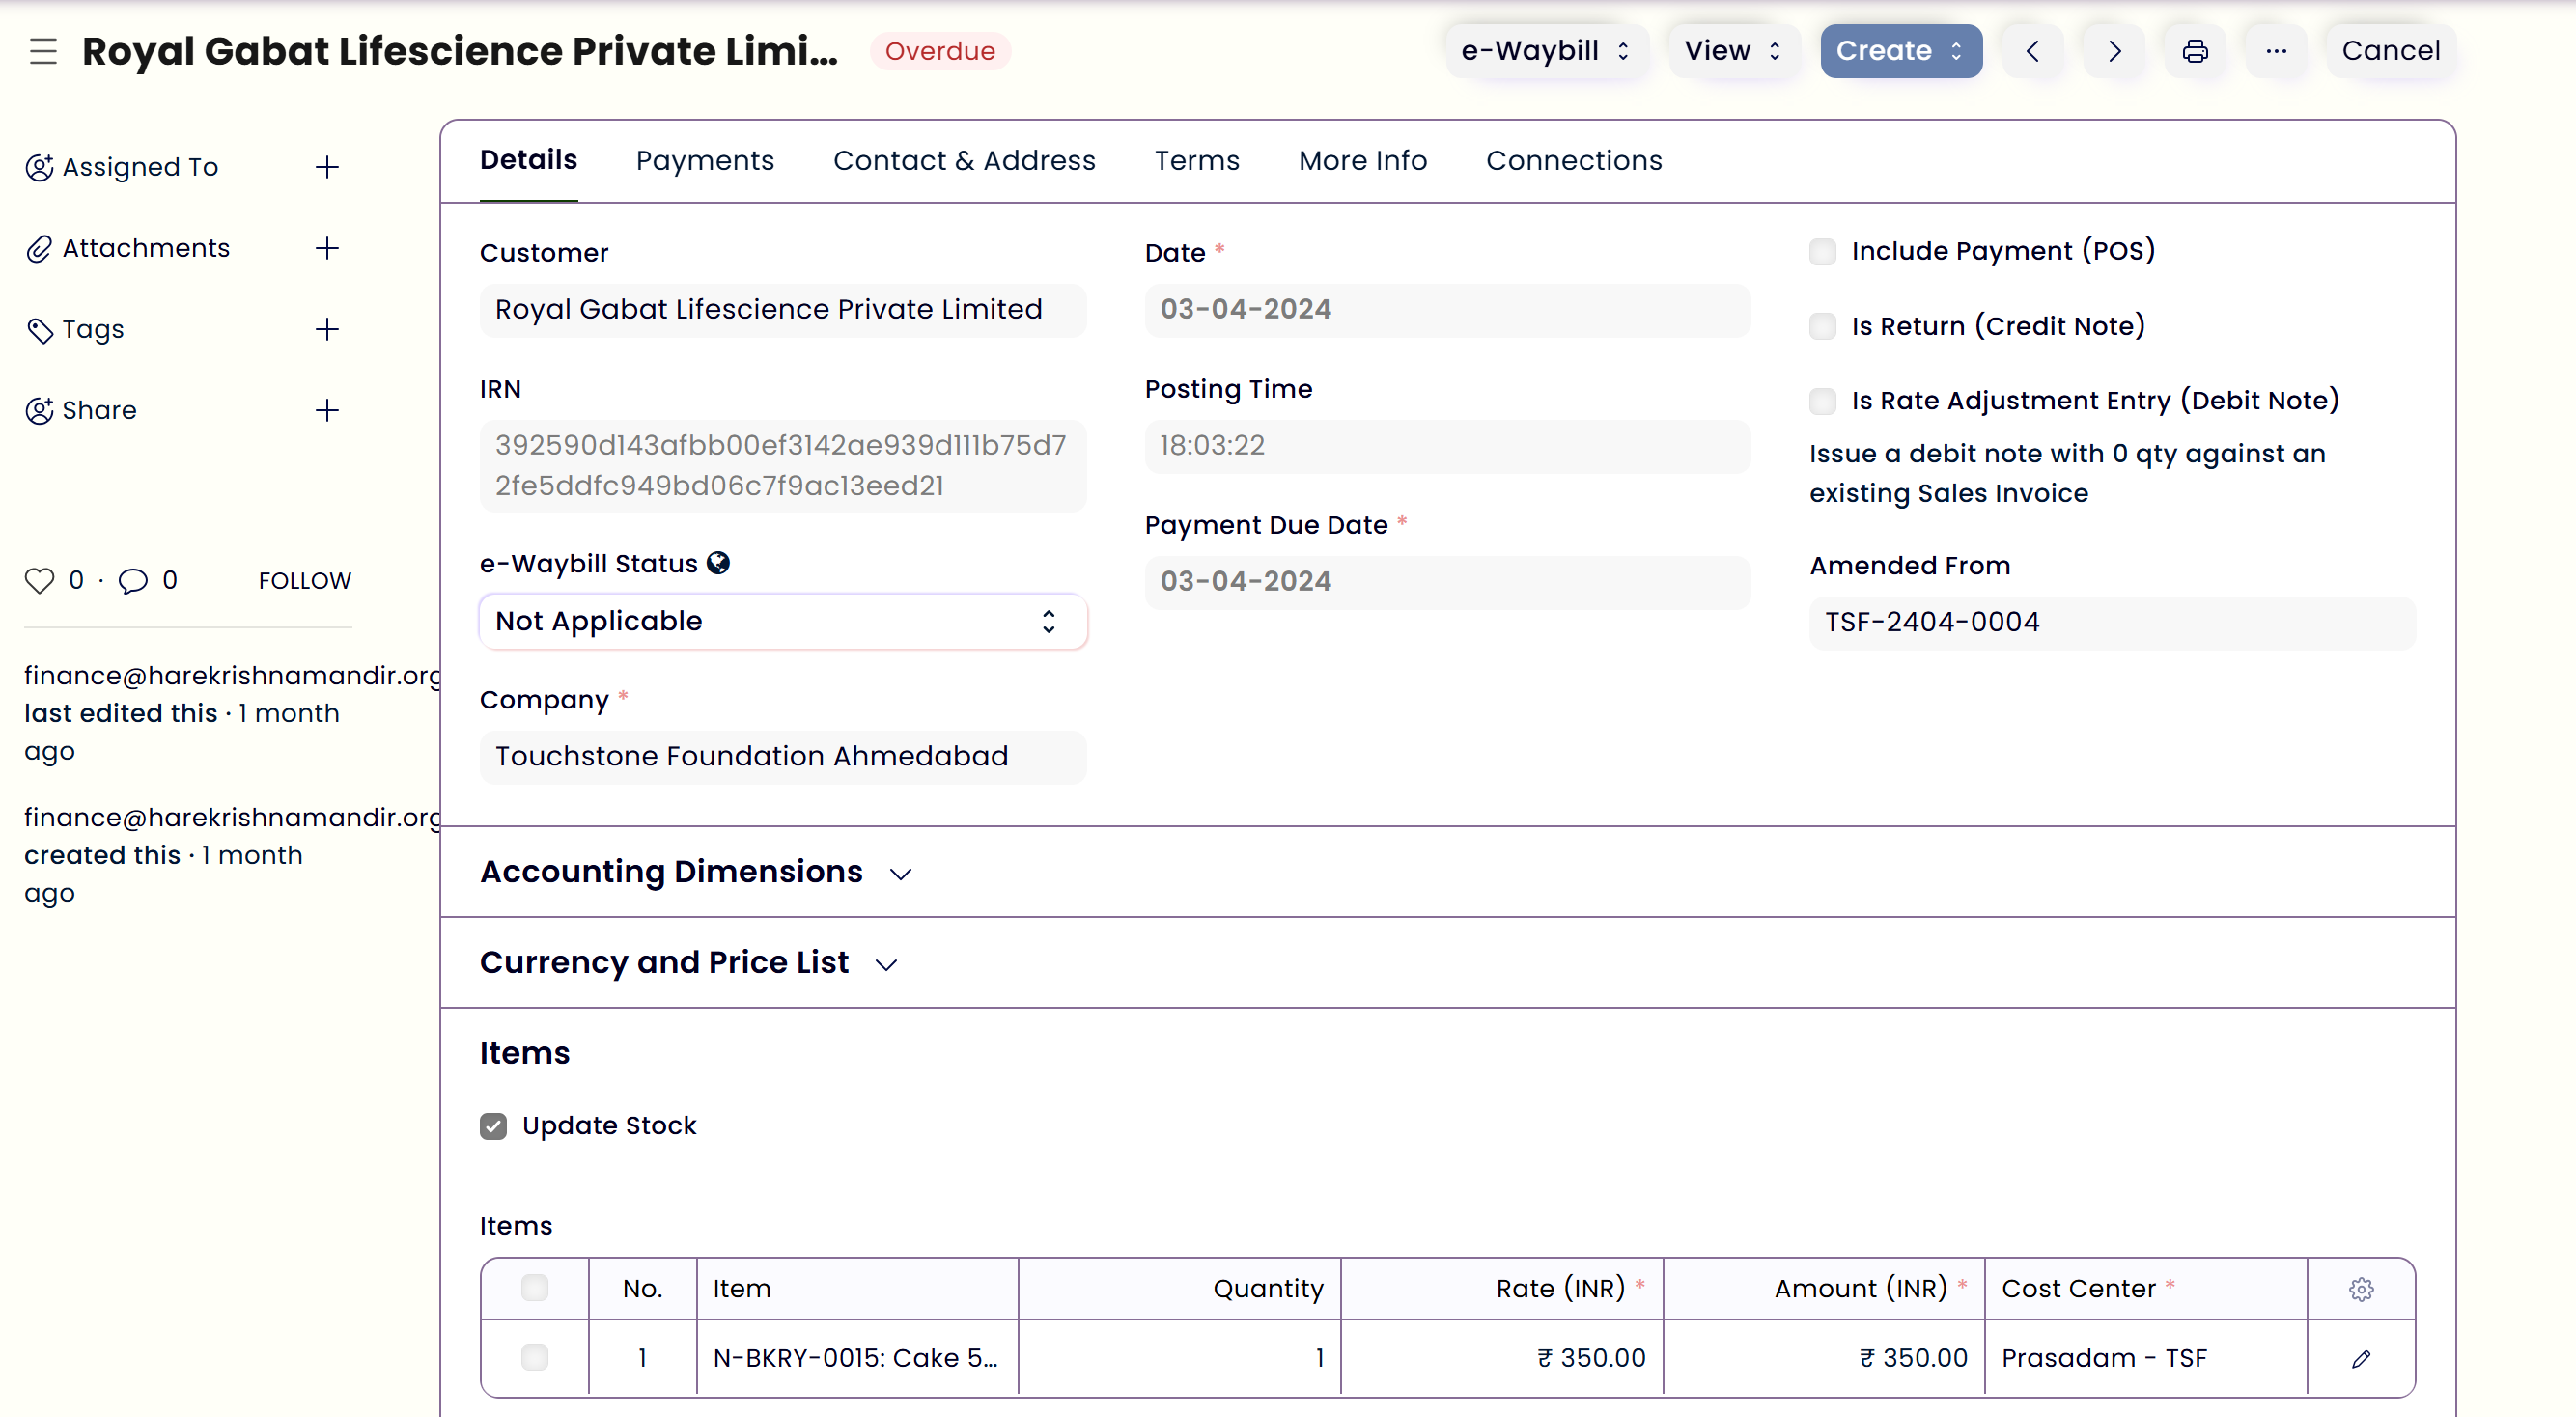The height and width of the screenshot is (1417, 2576).
Task: Click the Attachments paperclip icon
Action: 39,248
